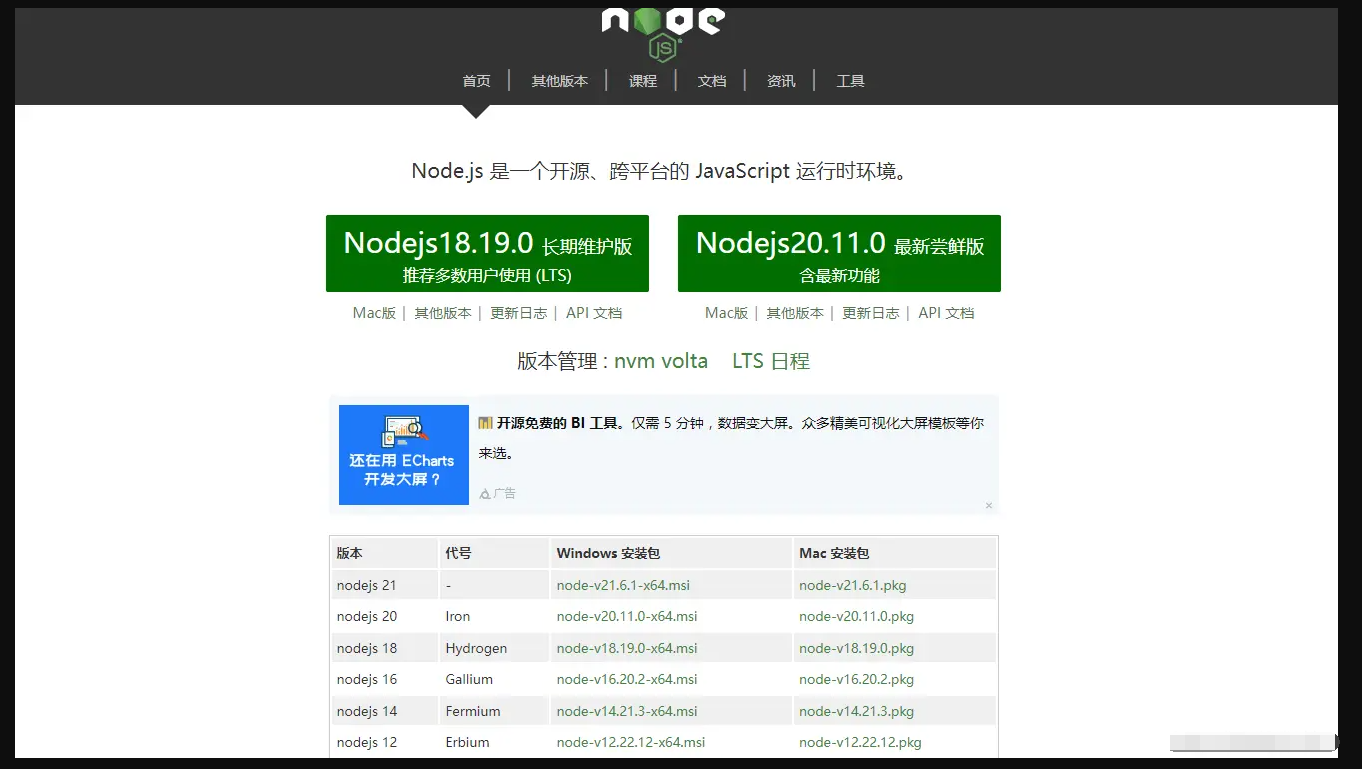
Task: Open the Mac版 link under the LTS button
Action: coord(374,313)
